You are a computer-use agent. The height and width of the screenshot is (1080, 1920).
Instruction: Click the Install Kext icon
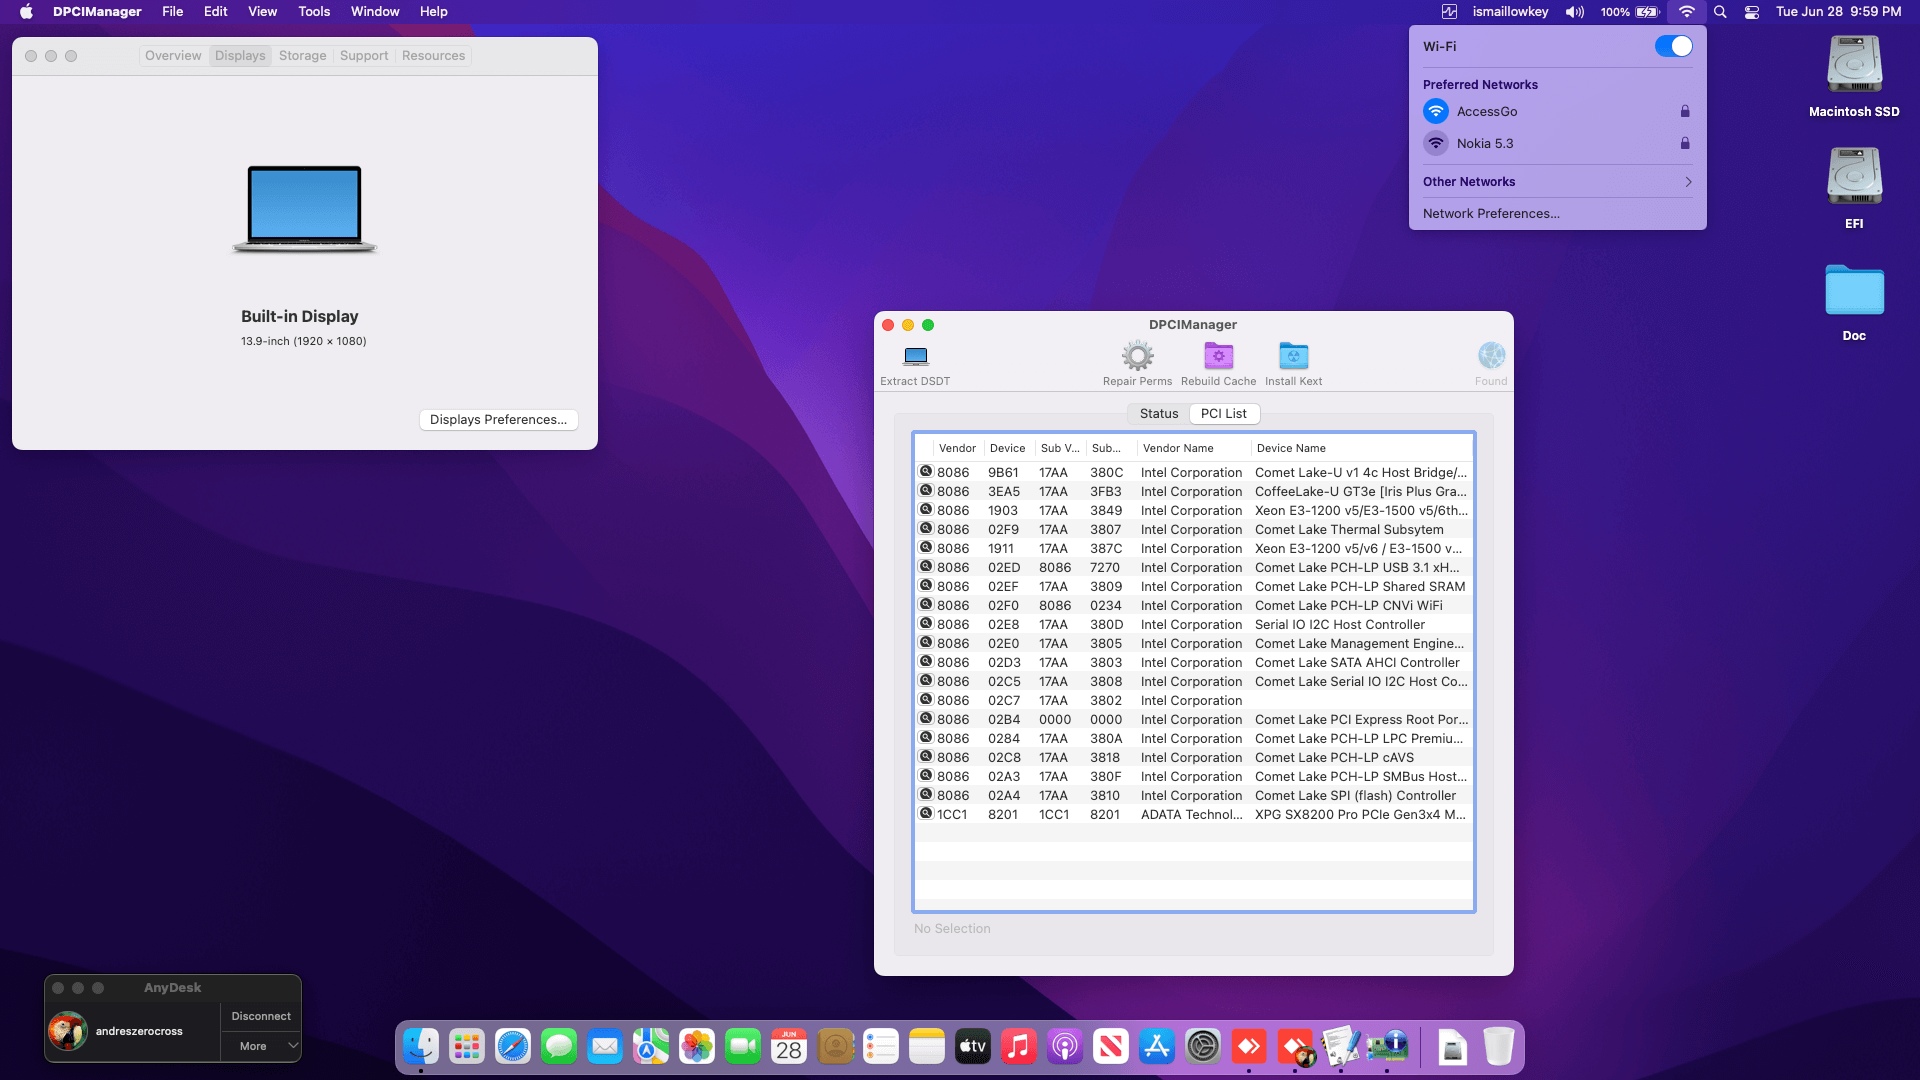click(1293, 356)
